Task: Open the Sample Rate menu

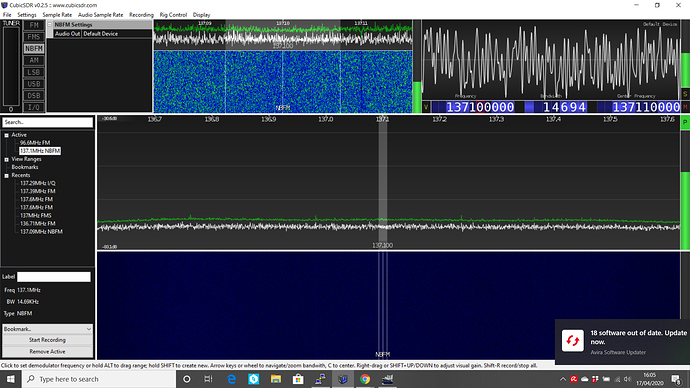Action: (57, 15)
